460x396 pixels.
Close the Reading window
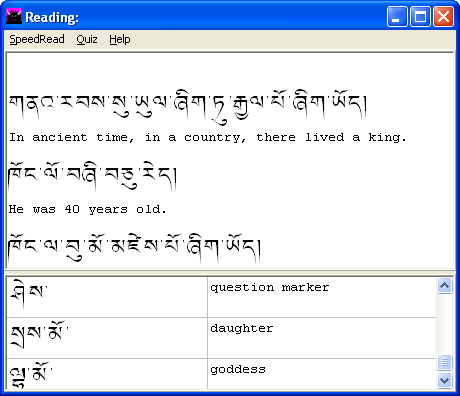[443, 16]
